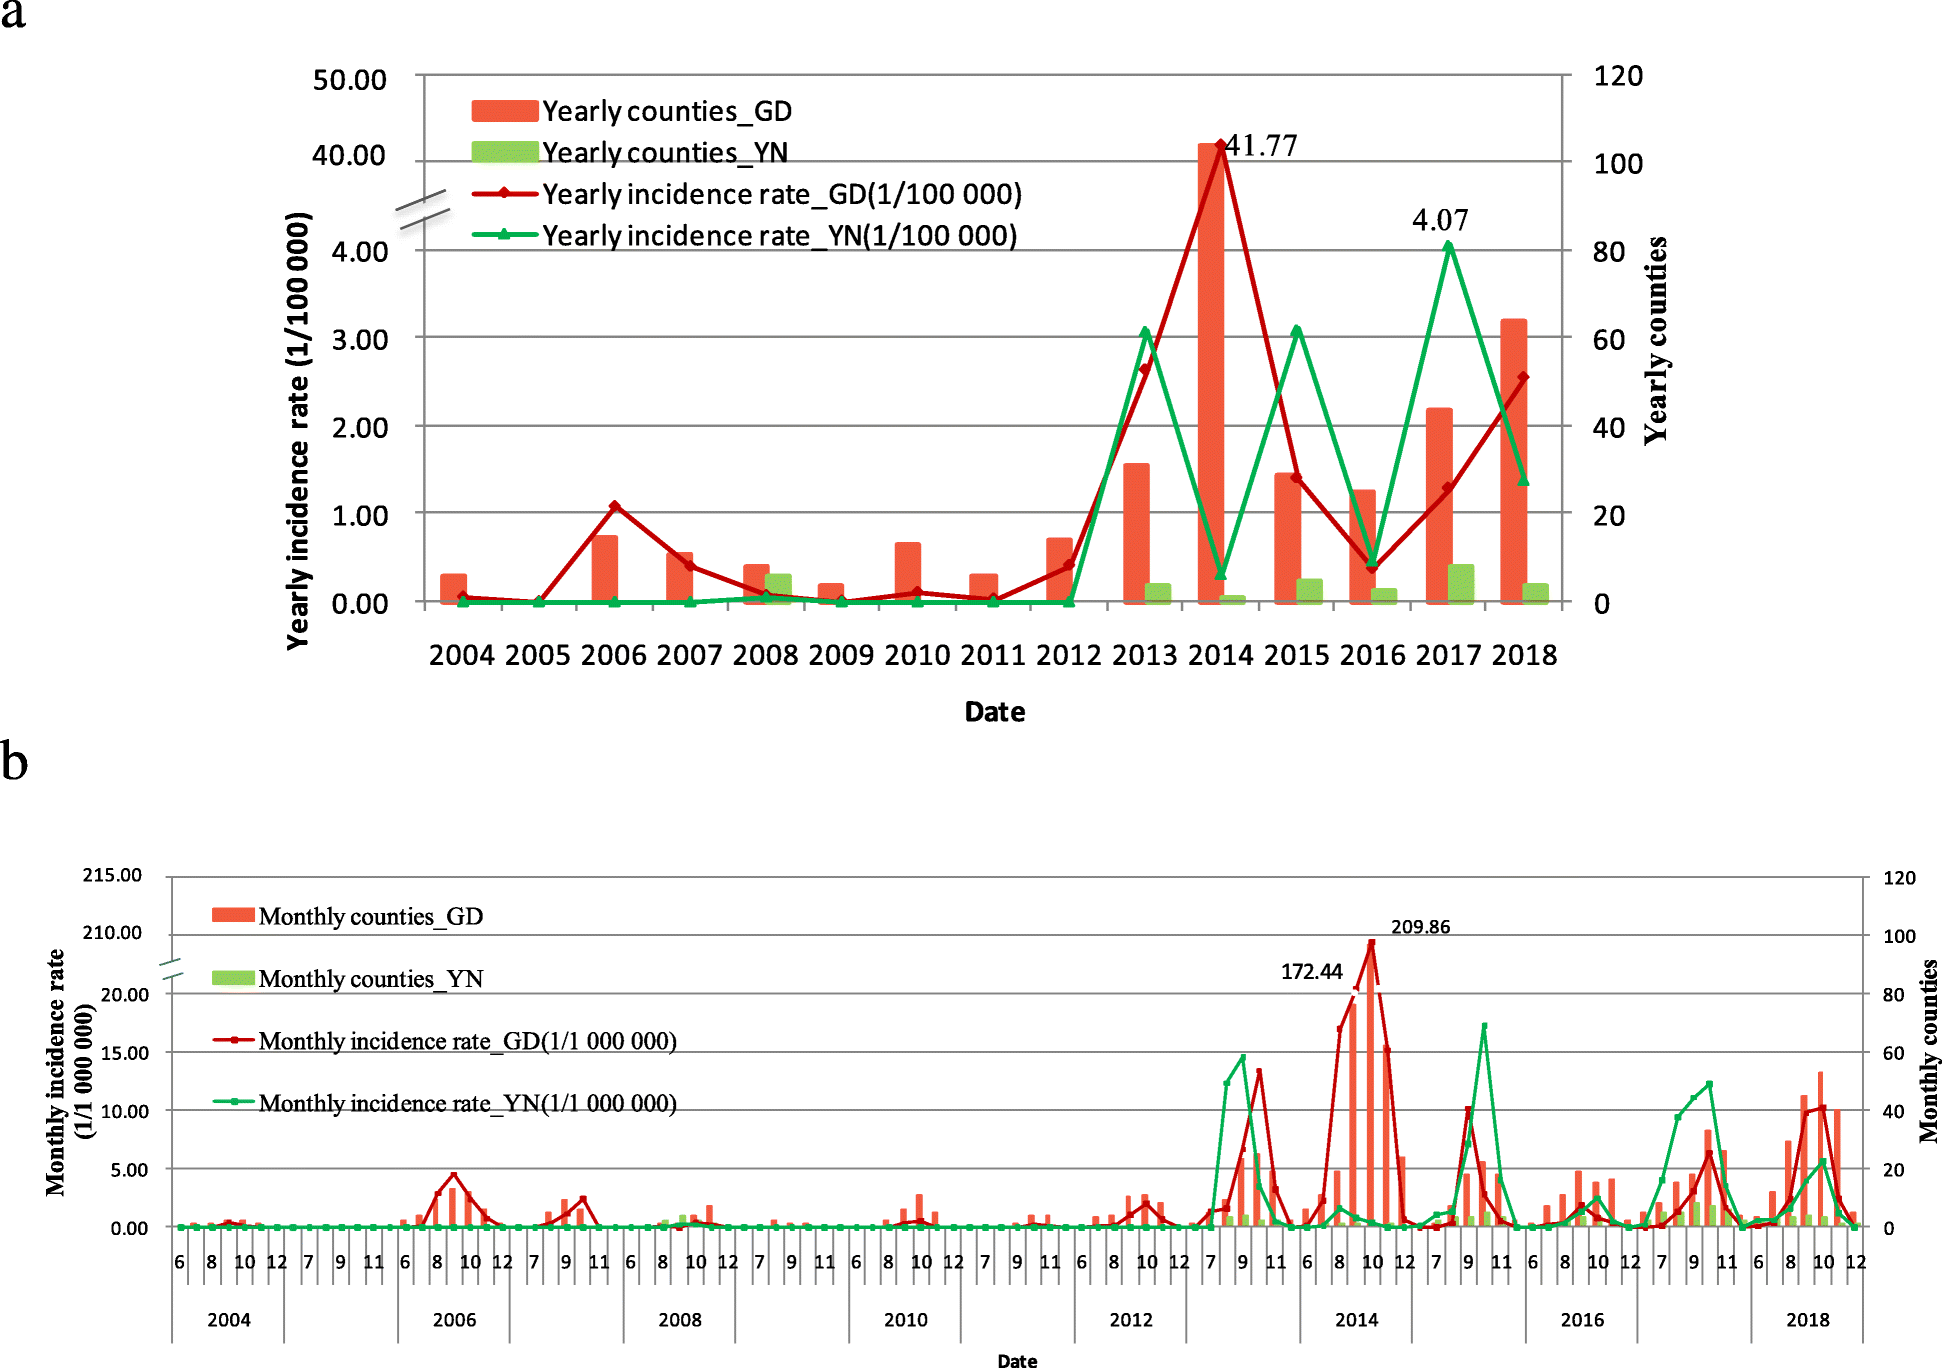Click the Date axis title under chart a

[x=995, y=712]
